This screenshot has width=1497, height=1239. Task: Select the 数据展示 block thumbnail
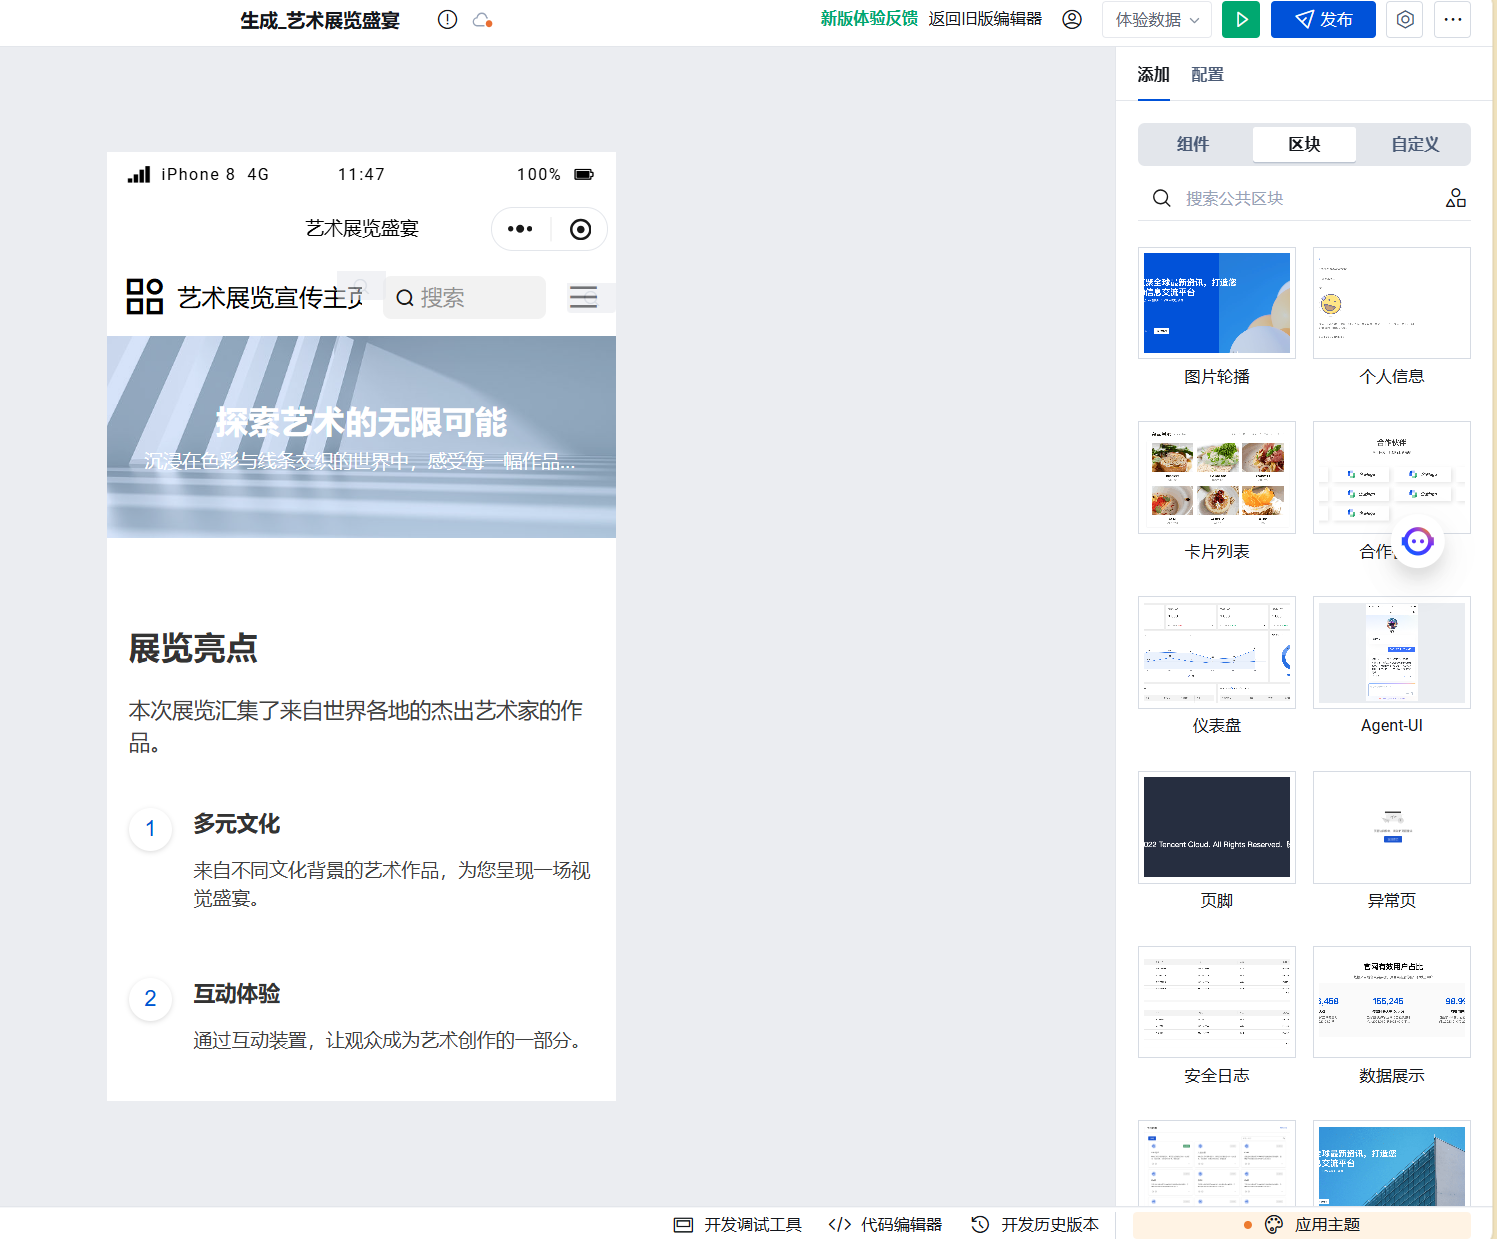tap(1392, 1002)
